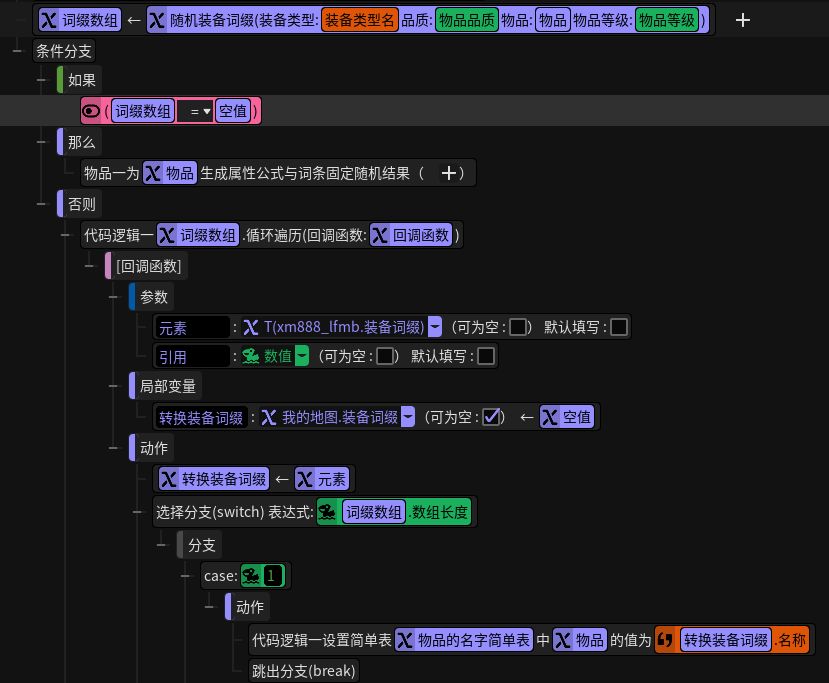Click the 词缀数组 chip in the condition
Viewport: 829px width, 683px height.
pos(143,111)
